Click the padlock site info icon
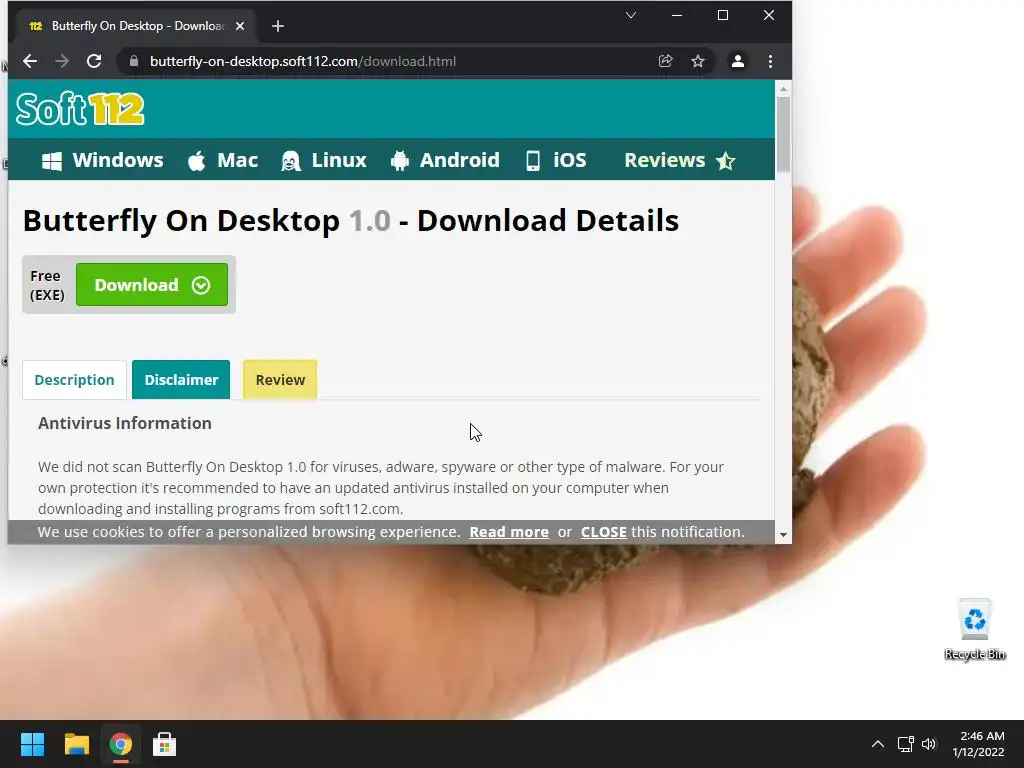Viewport: 1024px width, 768px height. click(x=134, y=61)
